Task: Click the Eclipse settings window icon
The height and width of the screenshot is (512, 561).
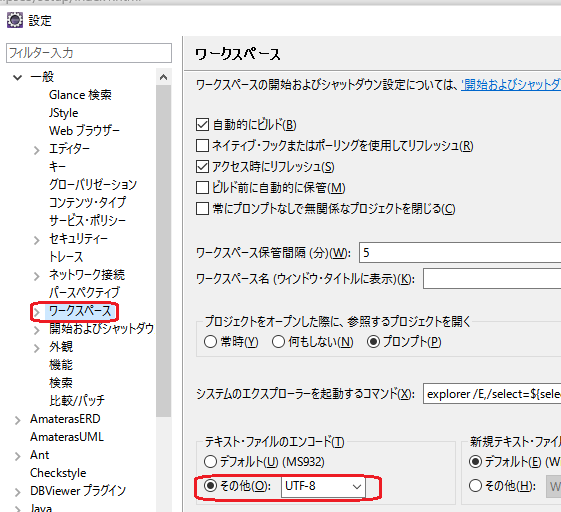Action: click(x=15, y=20)
